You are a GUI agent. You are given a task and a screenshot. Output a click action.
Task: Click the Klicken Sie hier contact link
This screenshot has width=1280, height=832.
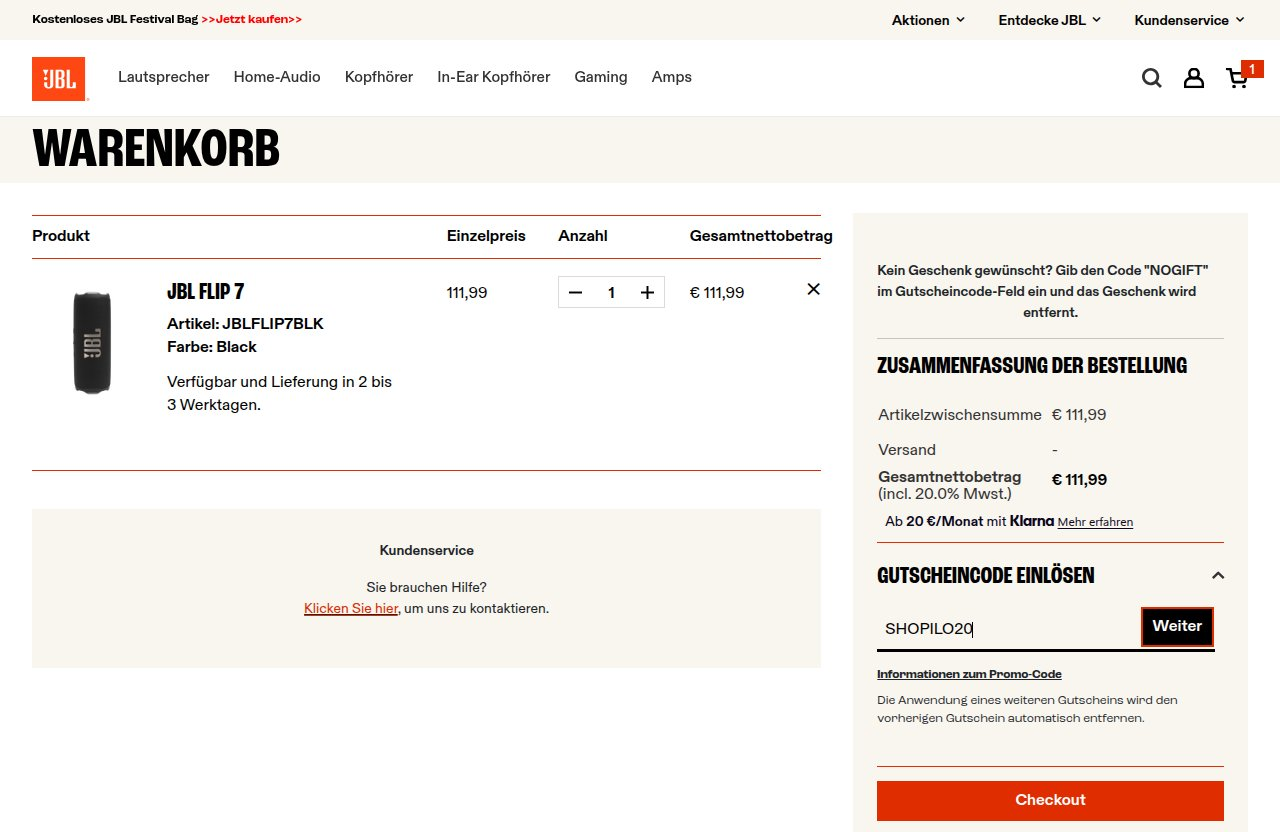(x=351, y=608)
